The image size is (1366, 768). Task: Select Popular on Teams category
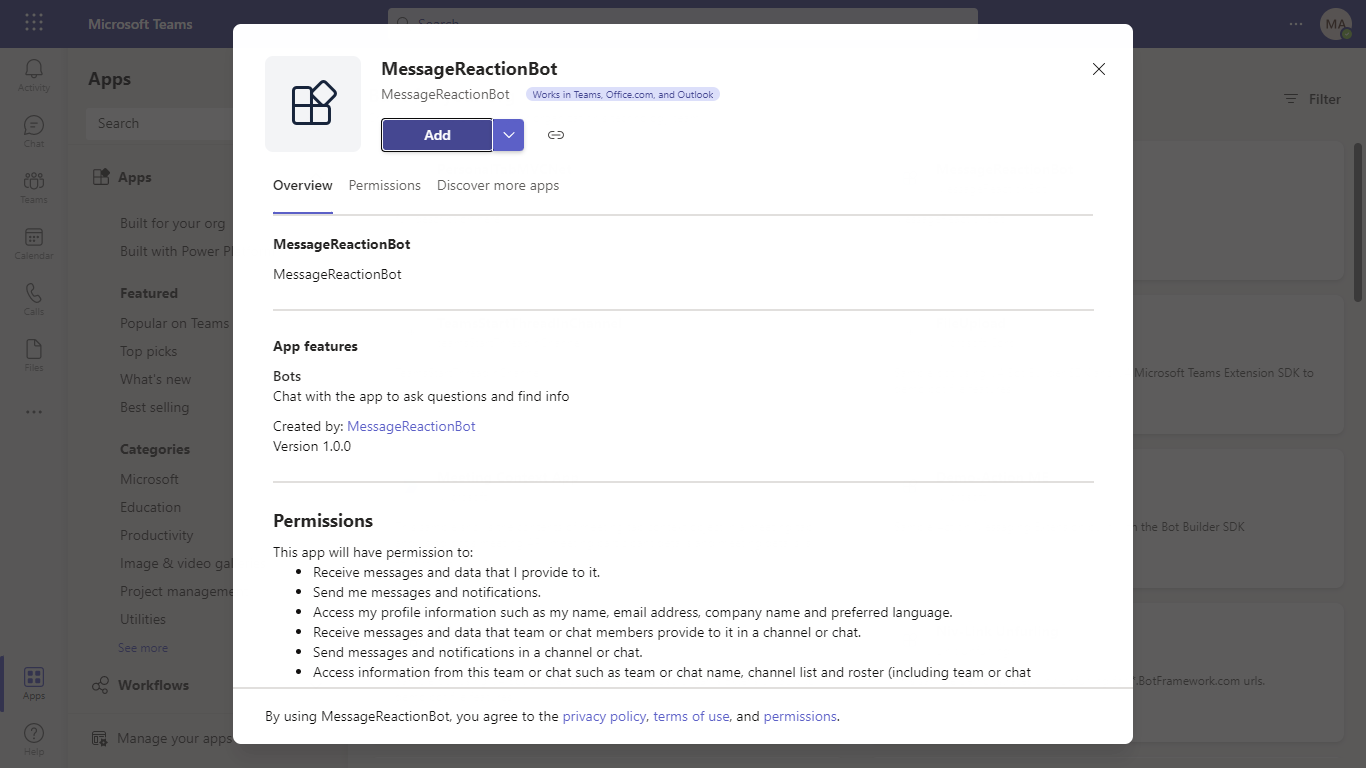[175, 323]
